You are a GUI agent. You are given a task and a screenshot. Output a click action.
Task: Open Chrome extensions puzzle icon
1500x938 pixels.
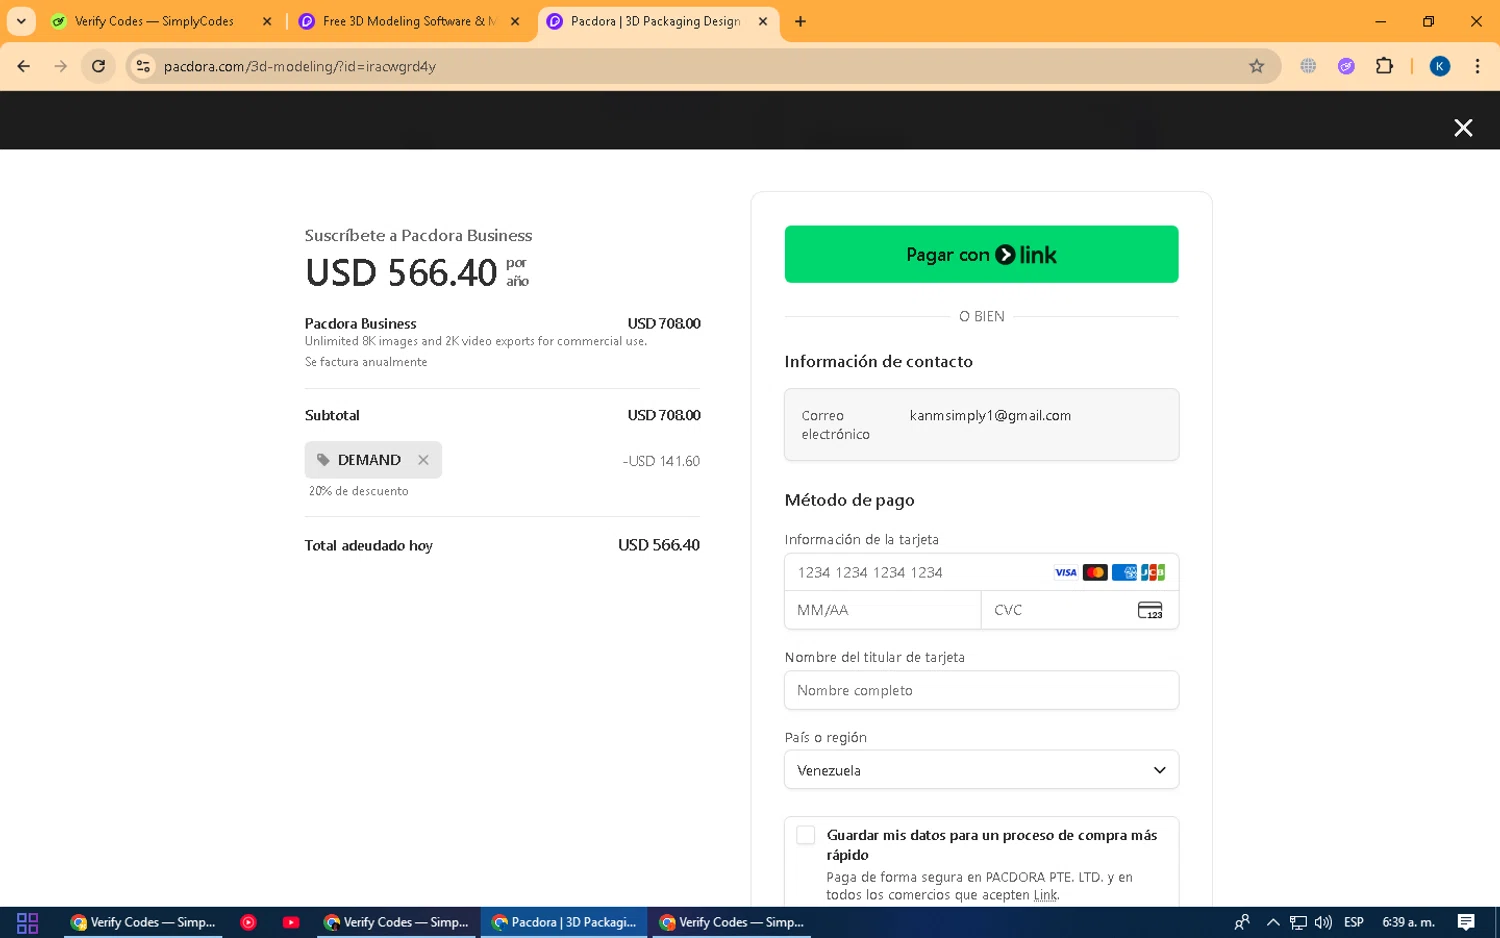click(x=1384, y=66)
